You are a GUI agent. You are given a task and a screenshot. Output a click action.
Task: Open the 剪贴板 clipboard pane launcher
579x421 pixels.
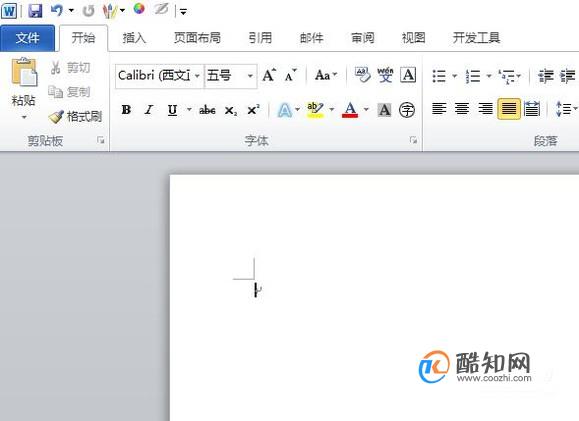[100, 140]
